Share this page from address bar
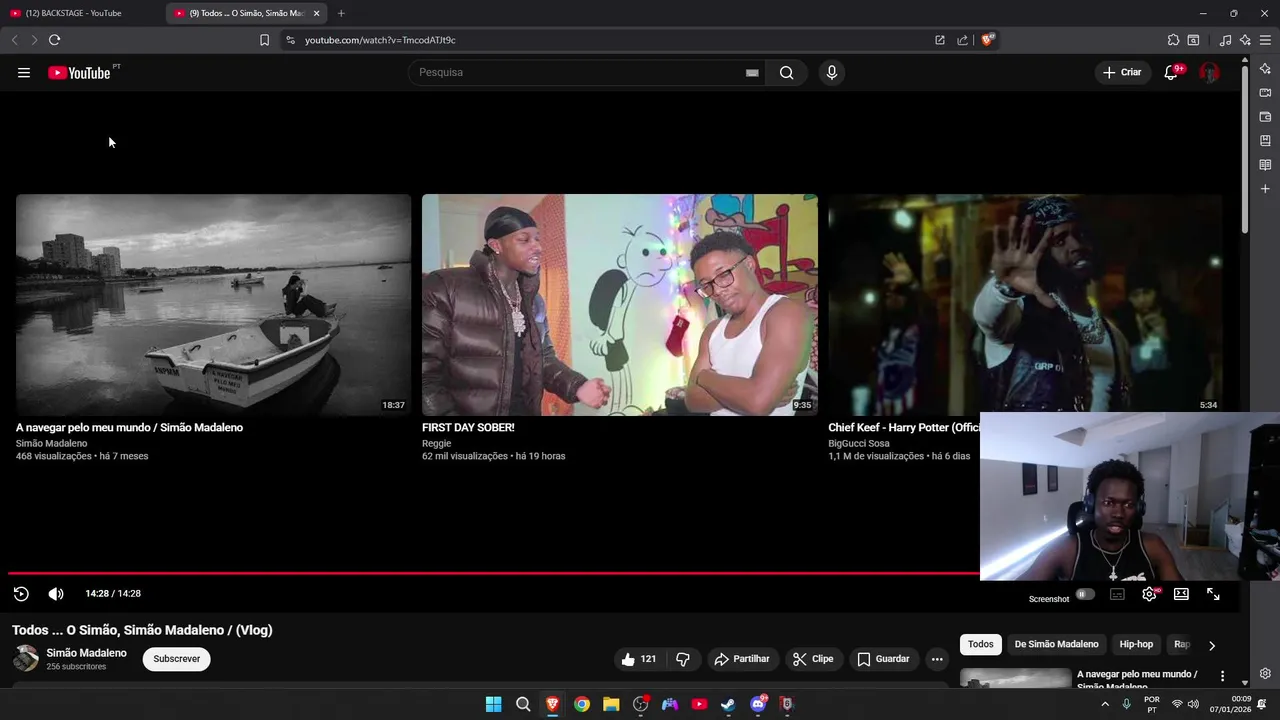 pos(962,40)
